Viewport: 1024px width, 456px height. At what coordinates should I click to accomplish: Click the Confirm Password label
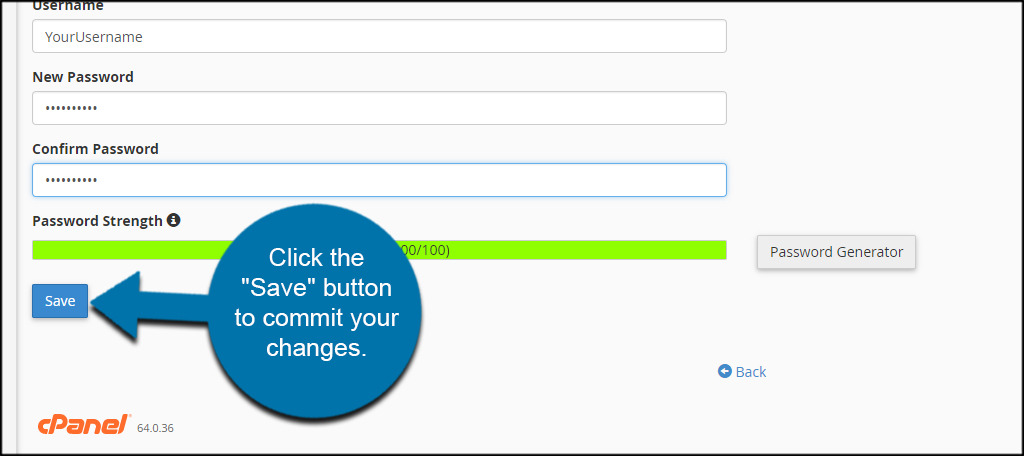coord(95,149)
